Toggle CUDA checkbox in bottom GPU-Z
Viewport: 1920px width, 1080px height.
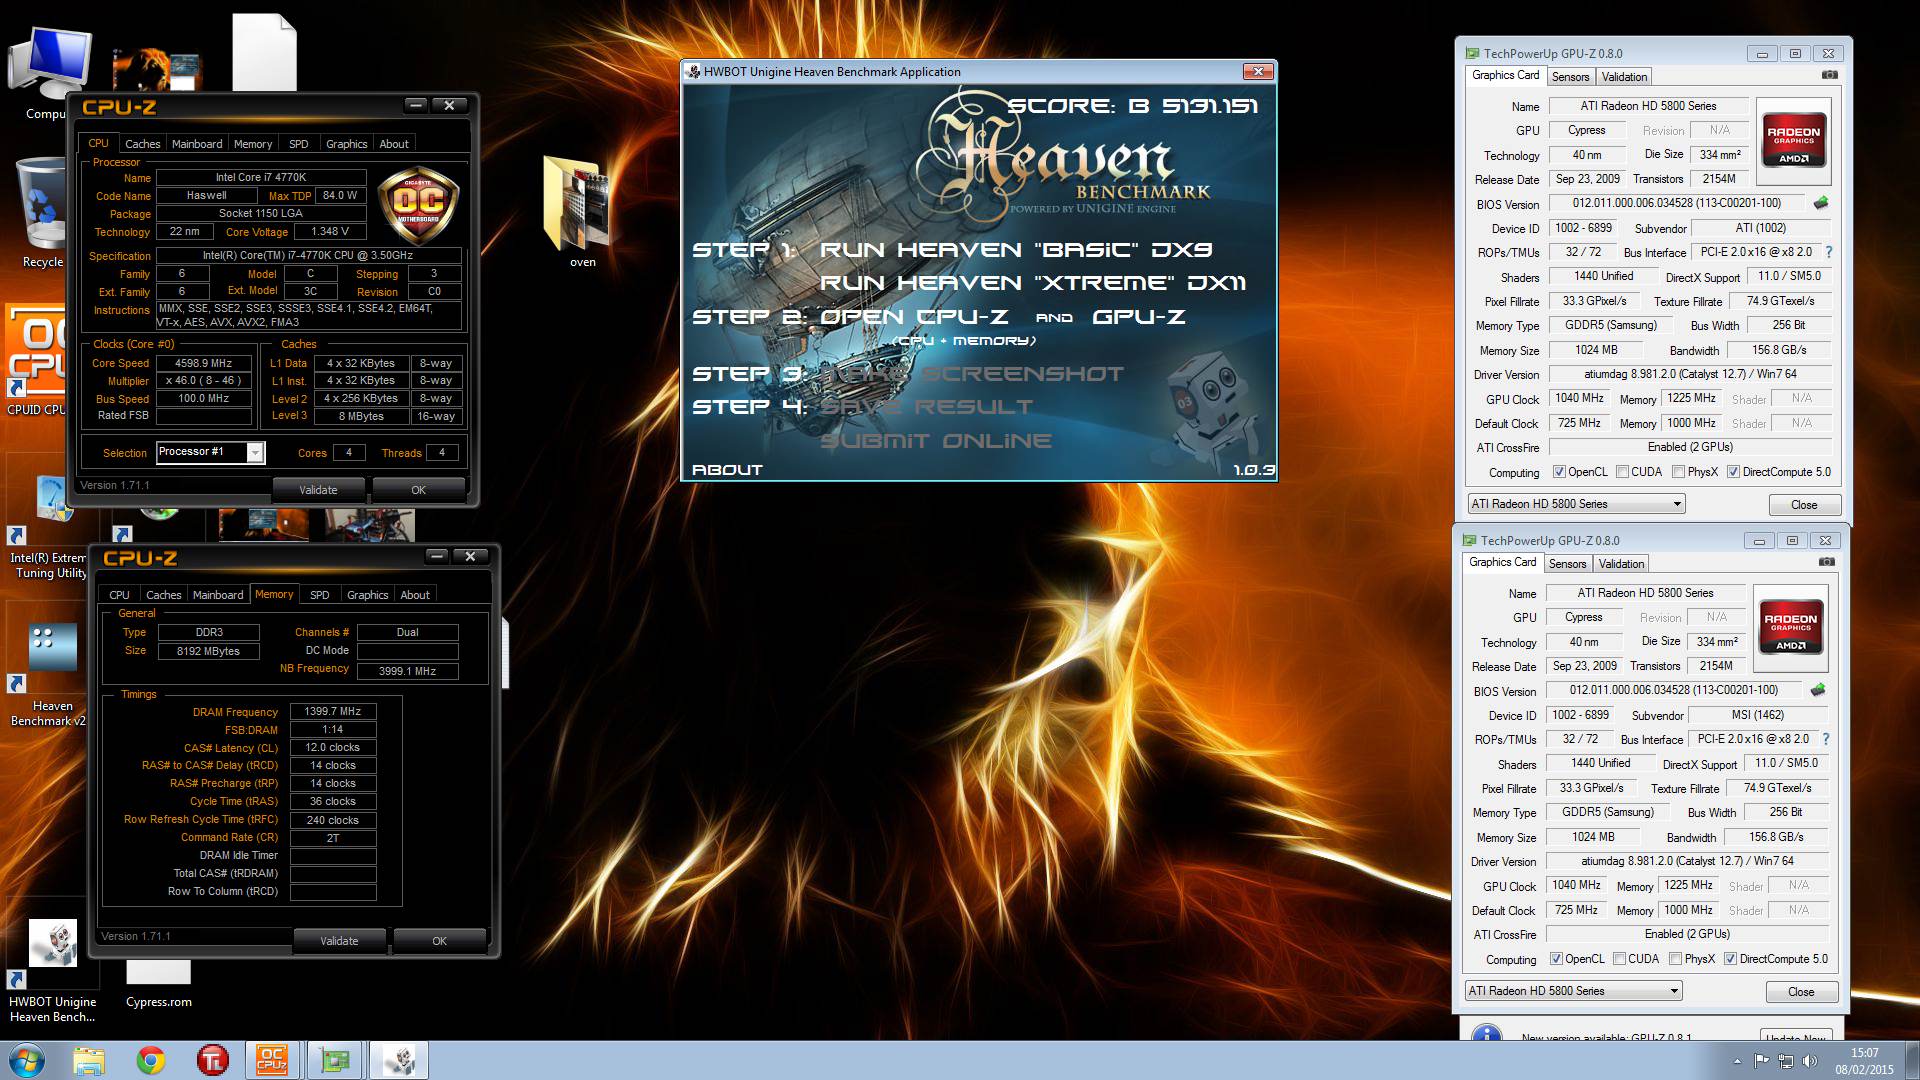tap(1619, 959)
